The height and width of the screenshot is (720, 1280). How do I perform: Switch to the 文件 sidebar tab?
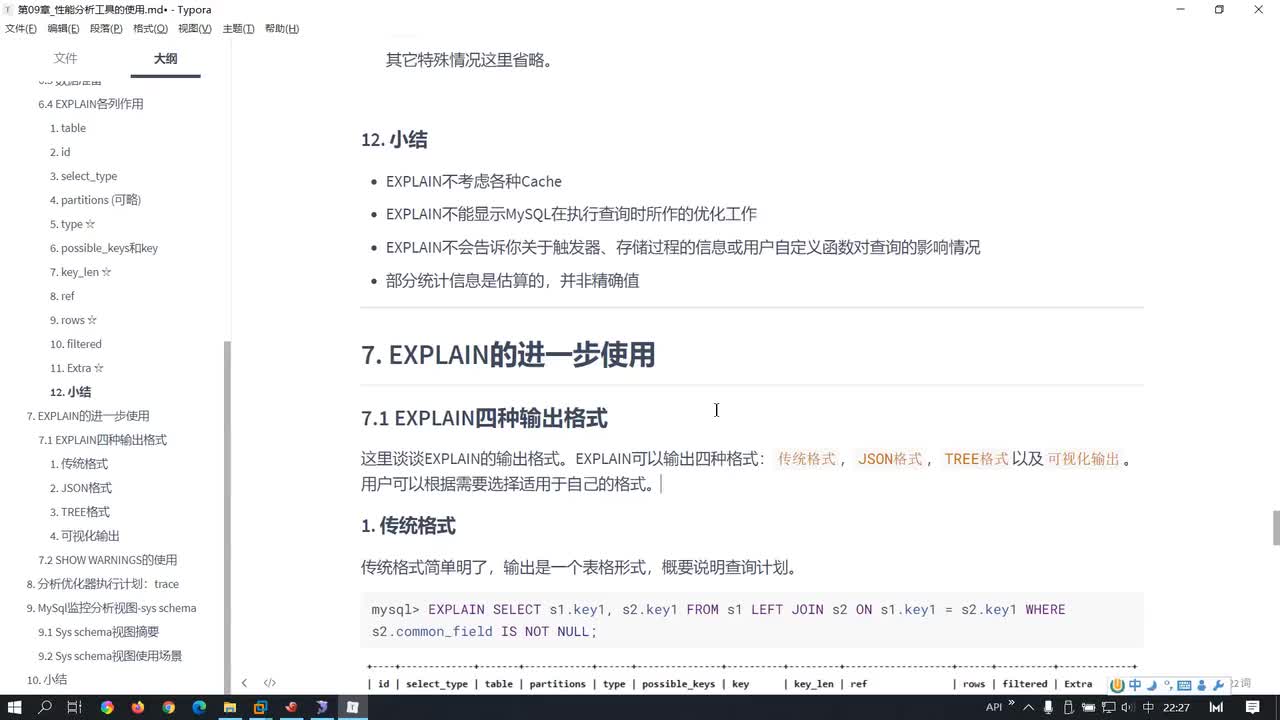[x=65, y=59]
